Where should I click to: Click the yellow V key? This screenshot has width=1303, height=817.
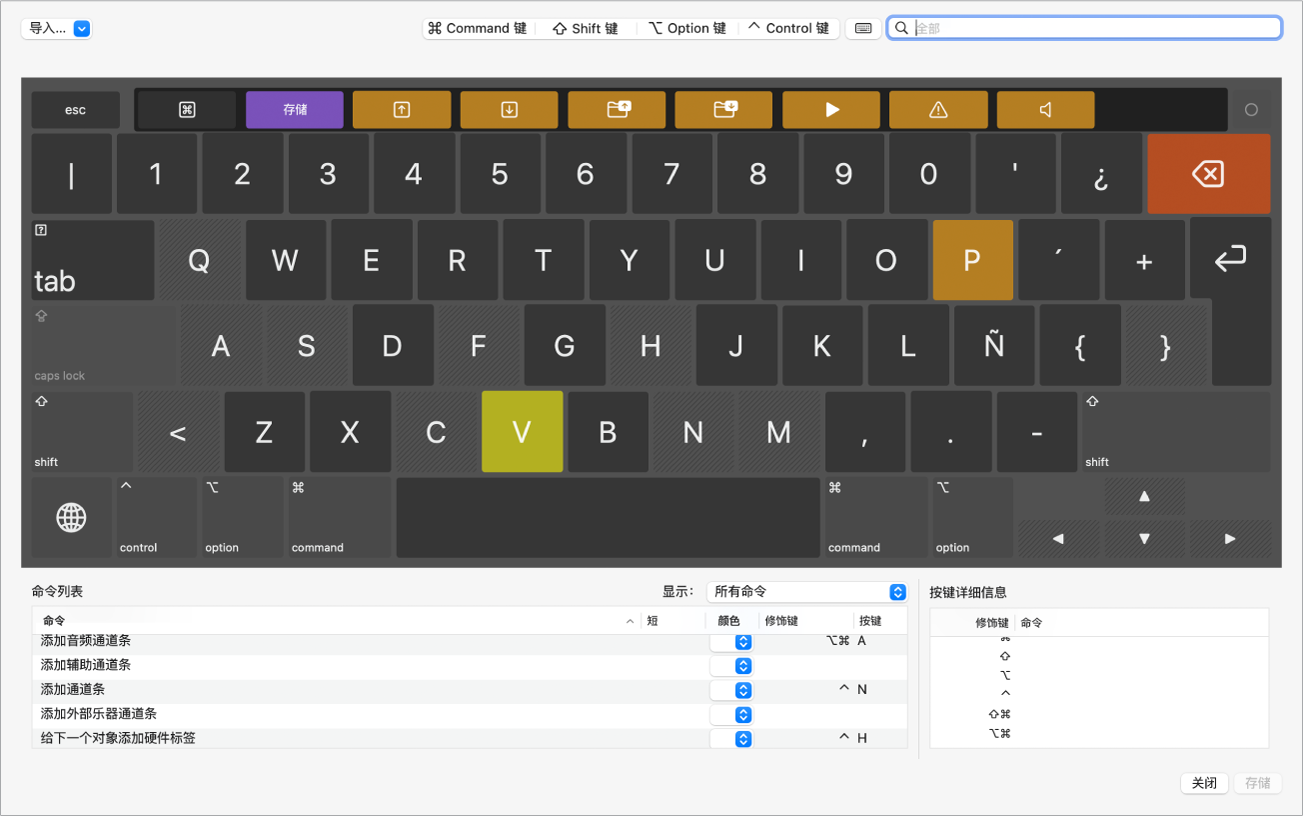522,432
